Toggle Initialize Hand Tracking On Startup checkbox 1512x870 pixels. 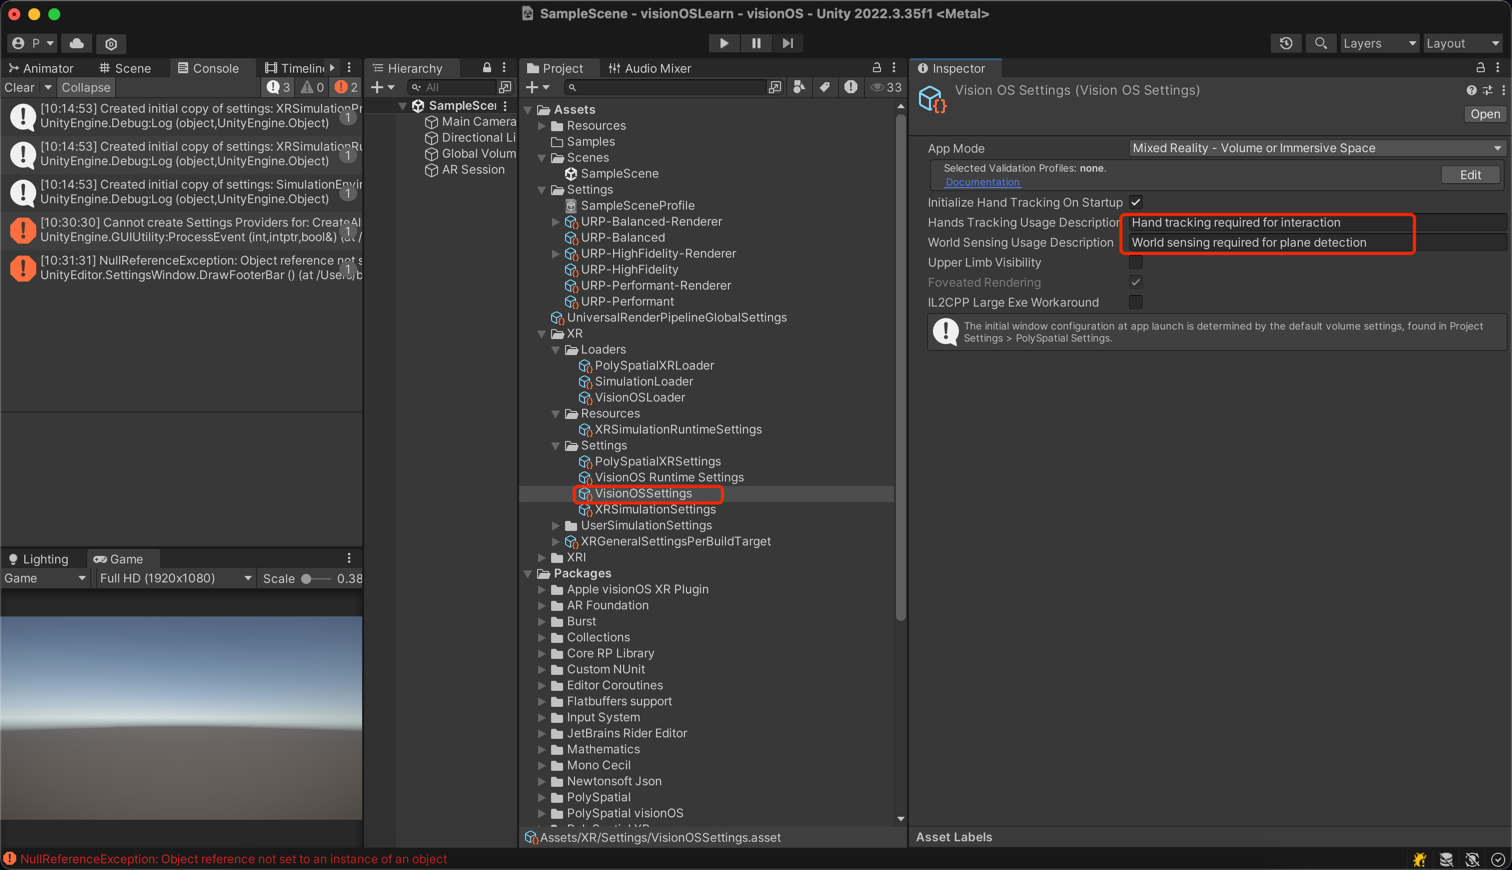(x=1136, y=203)
